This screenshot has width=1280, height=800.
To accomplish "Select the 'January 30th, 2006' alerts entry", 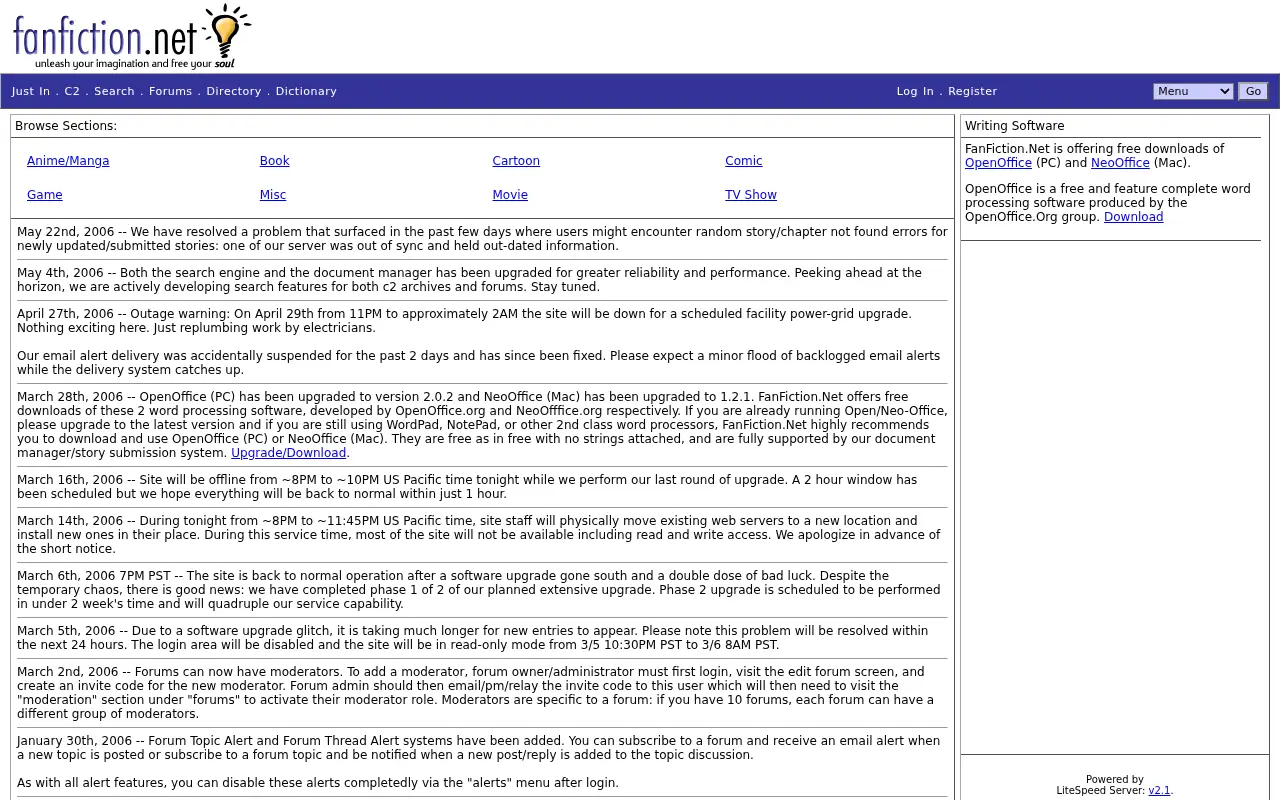I will [x=482, y=748].
